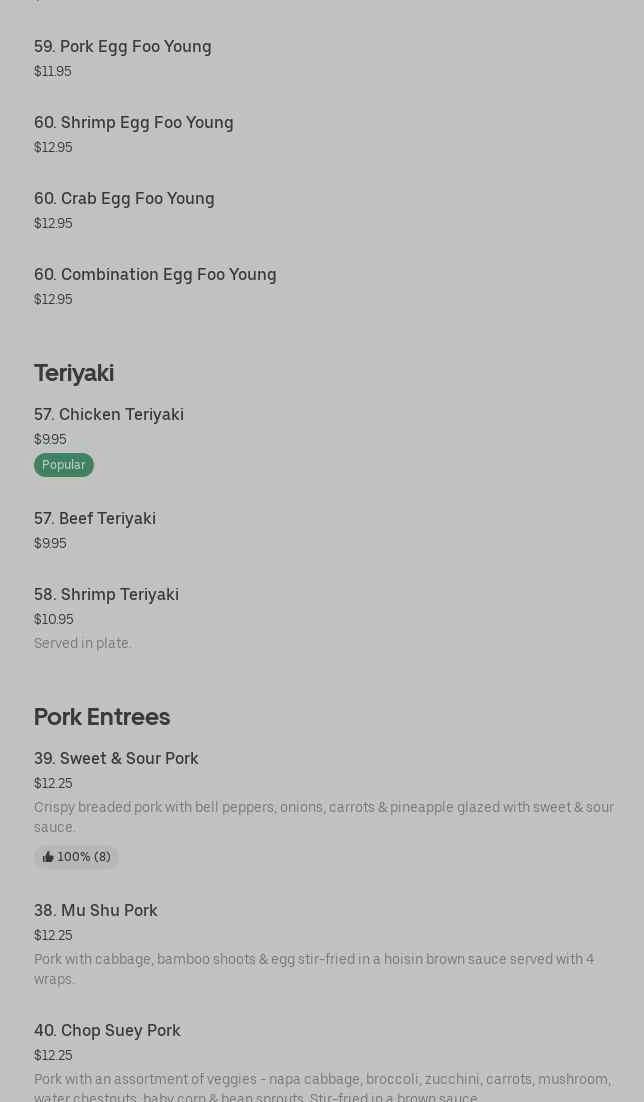Select 57. Chicken Teriyaki menu item

(109, 414)
